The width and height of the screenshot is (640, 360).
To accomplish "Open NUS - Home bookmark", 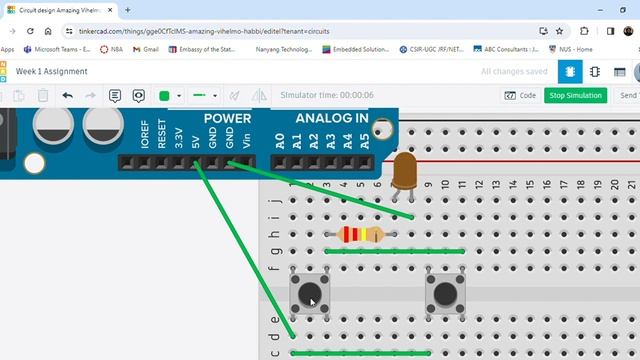I will point(571,49).
